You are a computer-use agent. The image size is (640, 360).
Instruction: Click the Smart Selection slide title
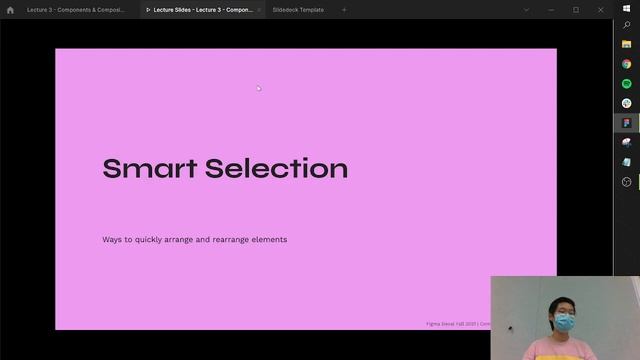tap(225, 168)
